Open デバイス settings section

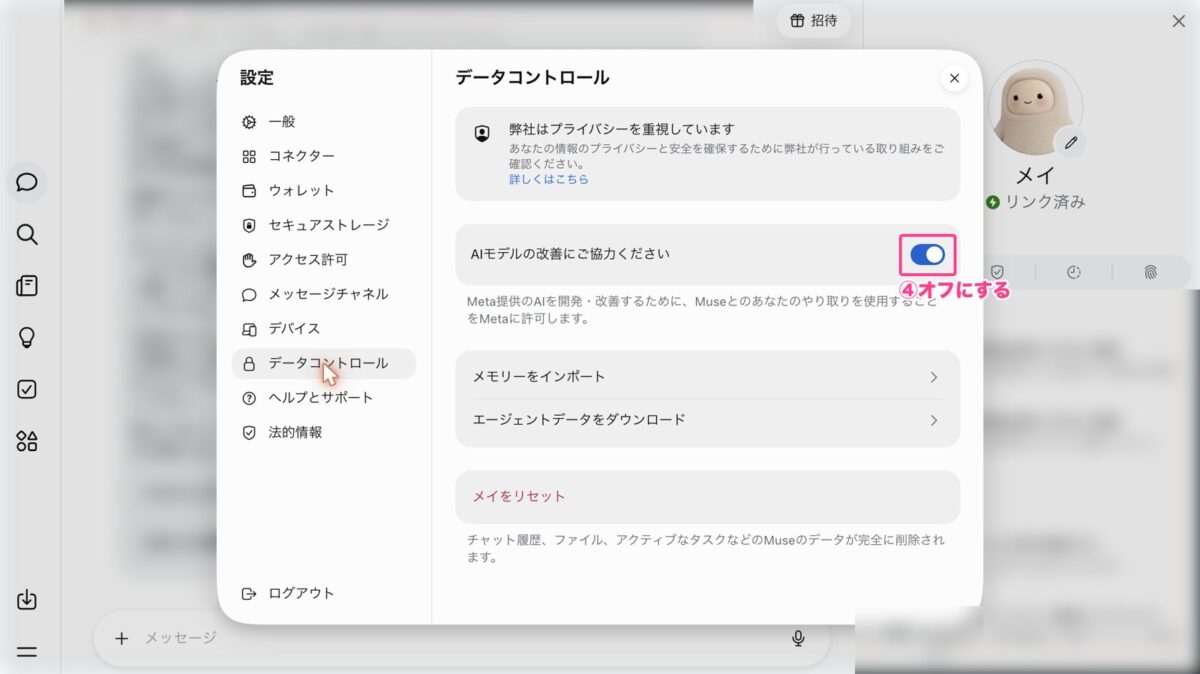[324, 329]
